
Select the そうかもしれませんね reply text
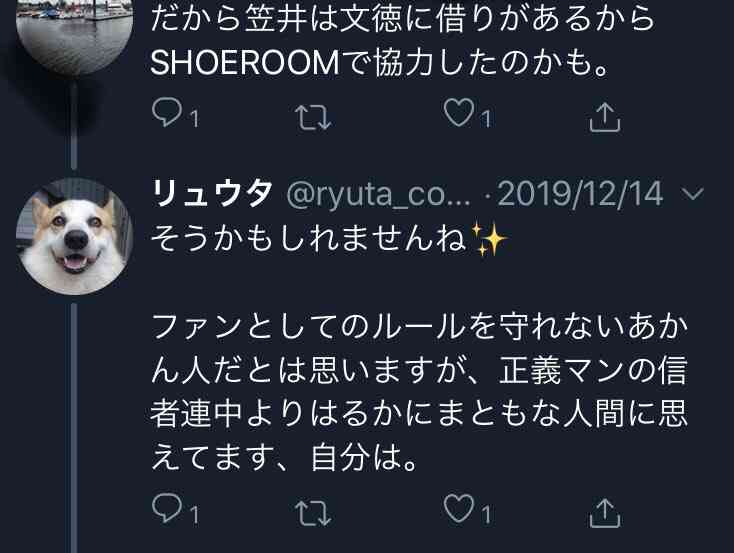[x=309, y=238]
